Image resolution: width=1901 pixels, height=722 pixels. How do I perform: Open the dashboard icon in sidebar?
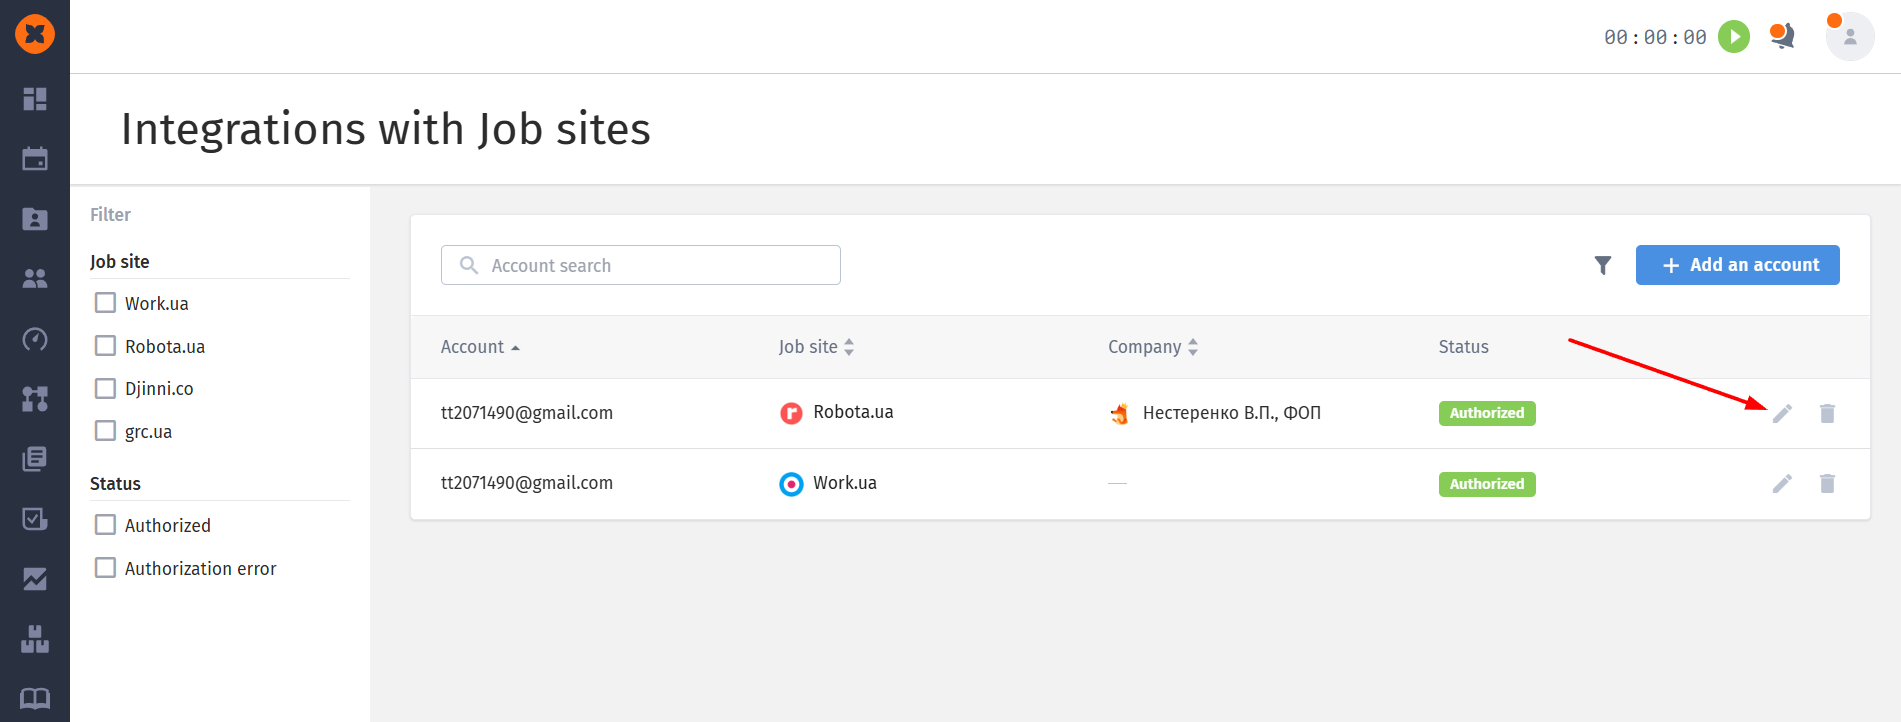(x=35, y=99)
